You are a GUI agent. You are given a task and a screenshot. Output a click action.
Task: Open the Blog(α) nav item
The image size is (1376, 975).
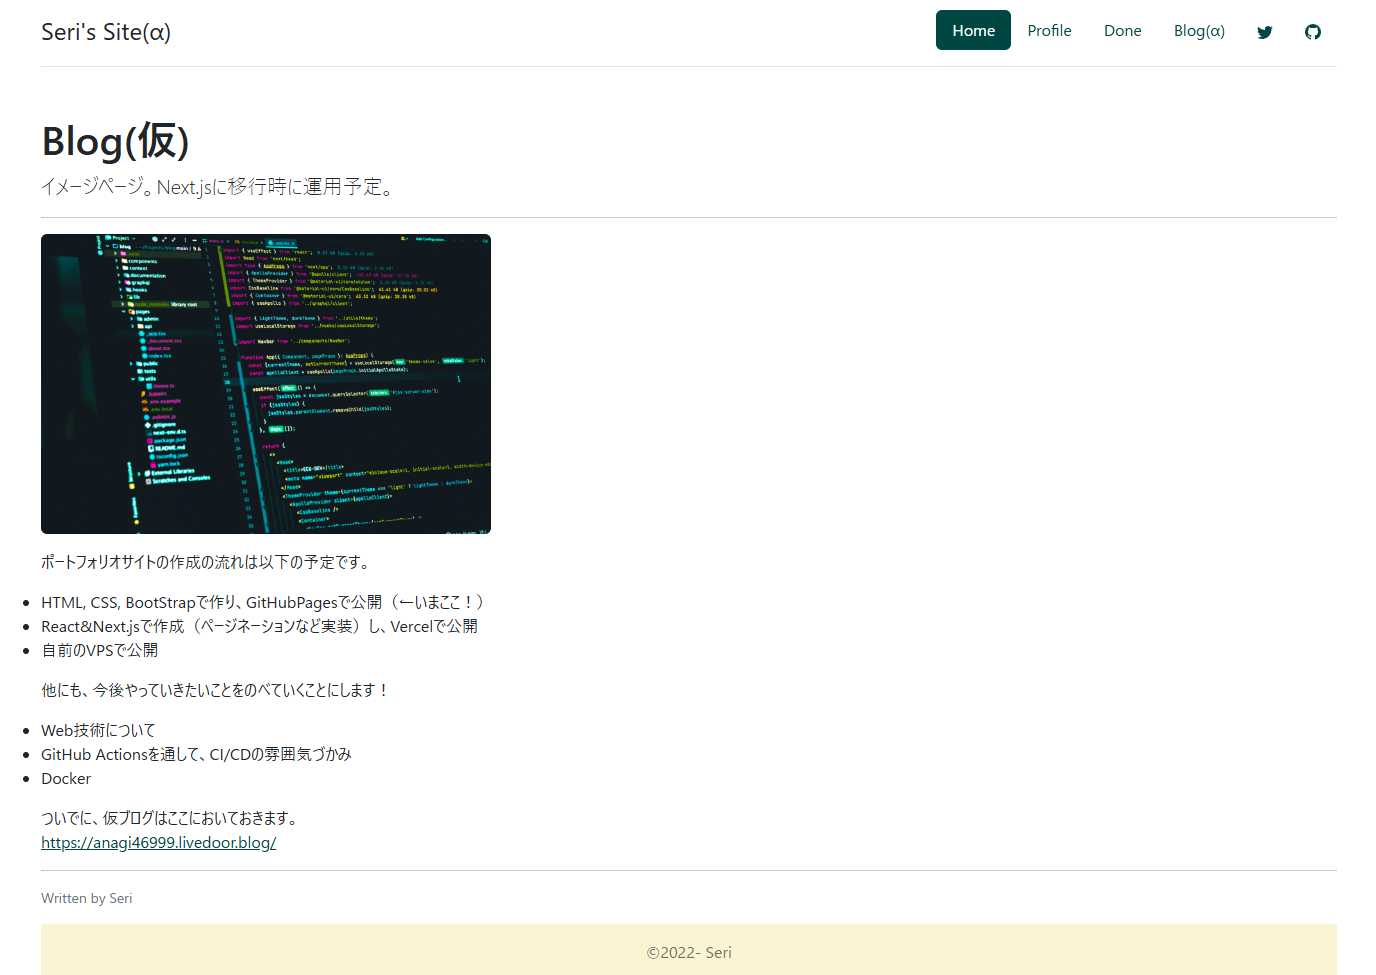(1199, 30)
